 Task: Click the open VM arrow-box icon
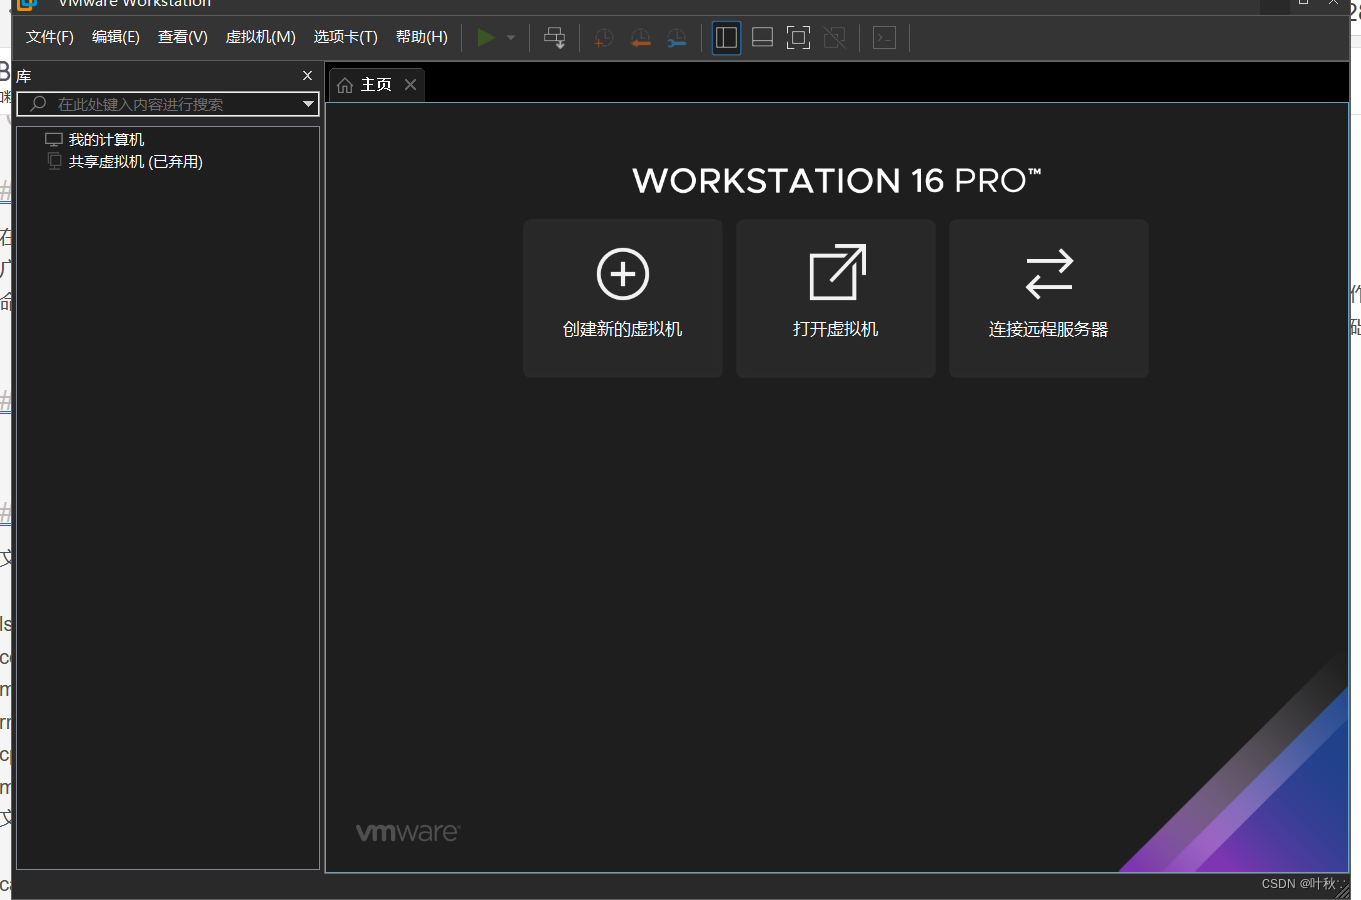(x=837, y=272)
